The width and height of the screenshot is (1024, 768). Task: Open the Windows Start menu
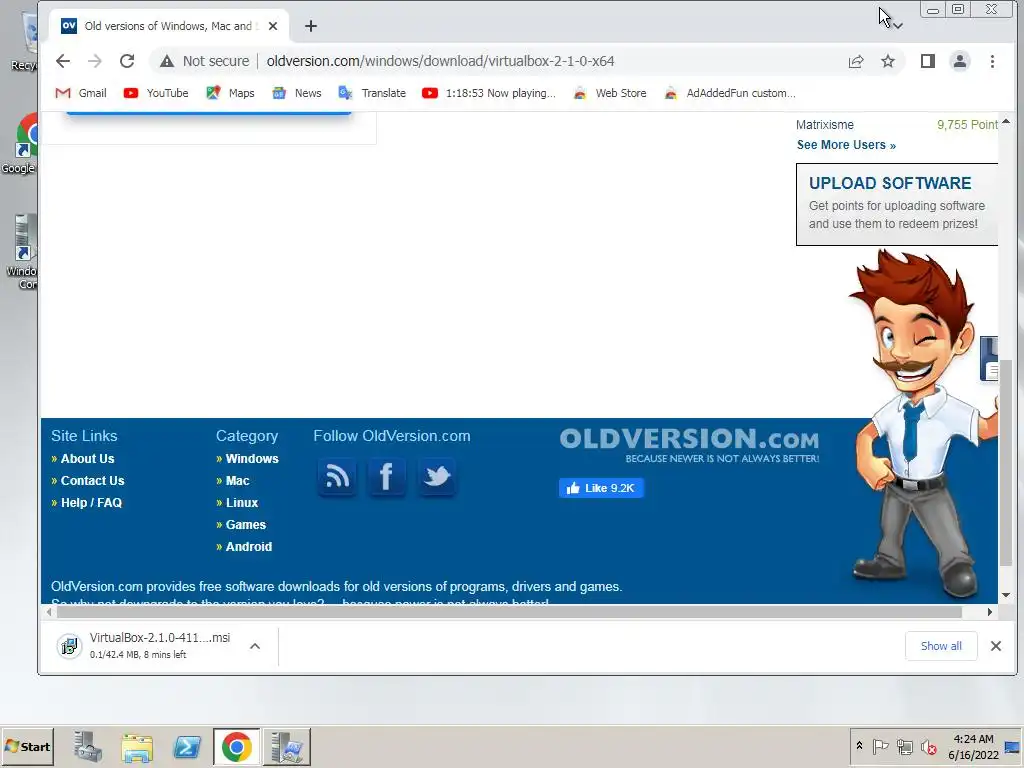tap(27, 747)
